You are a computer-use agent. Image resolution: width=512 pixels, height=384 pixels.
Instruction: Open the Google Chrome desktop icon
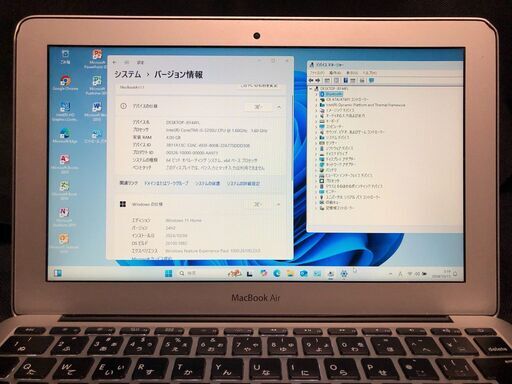[65, 83]
